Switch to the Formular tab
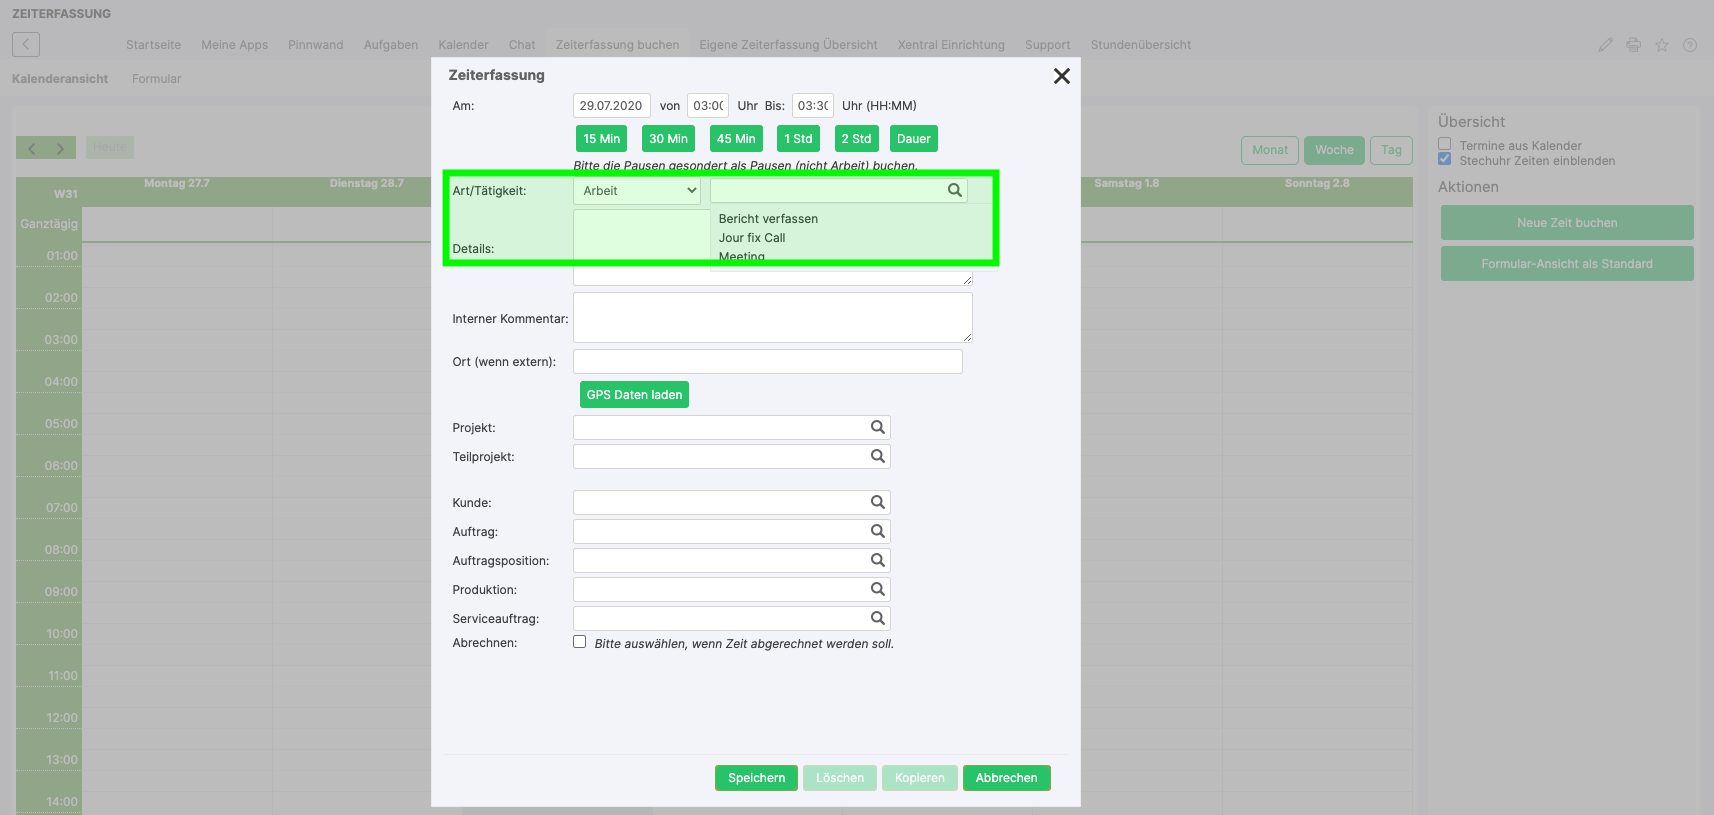The height and width of the screenshot is (815, 1714). 156,79
